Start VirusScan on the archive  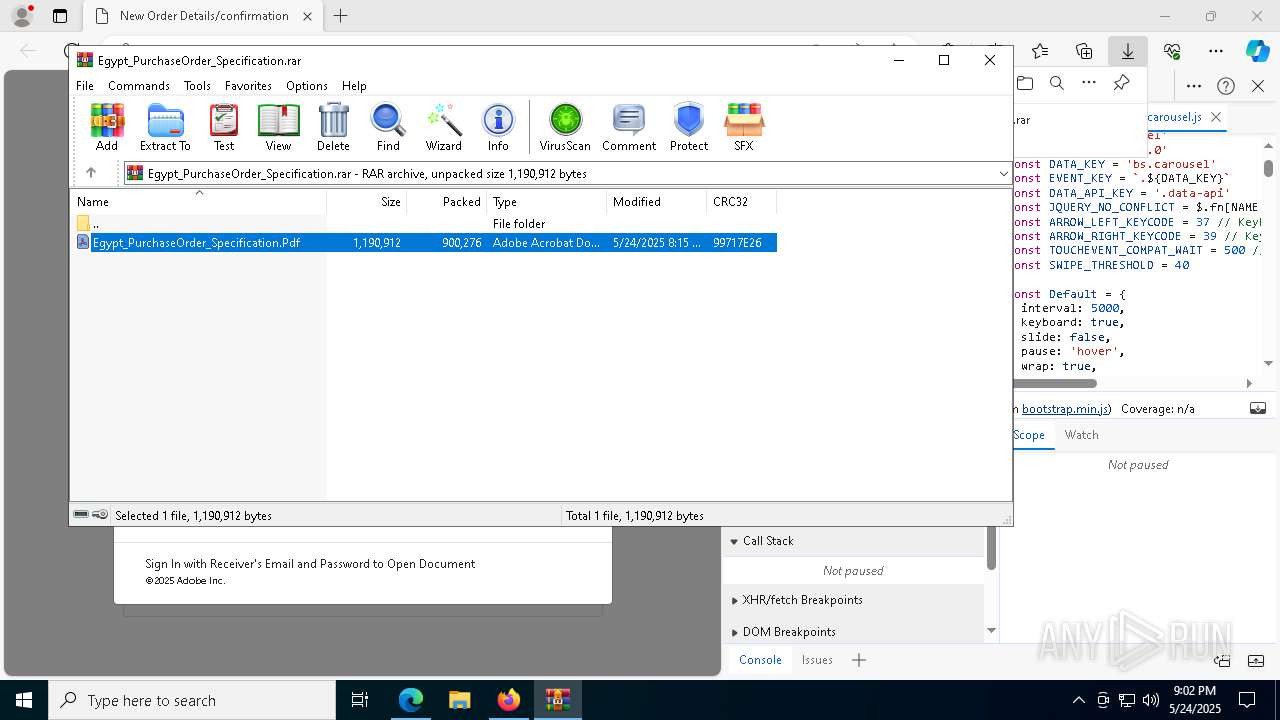565,127
